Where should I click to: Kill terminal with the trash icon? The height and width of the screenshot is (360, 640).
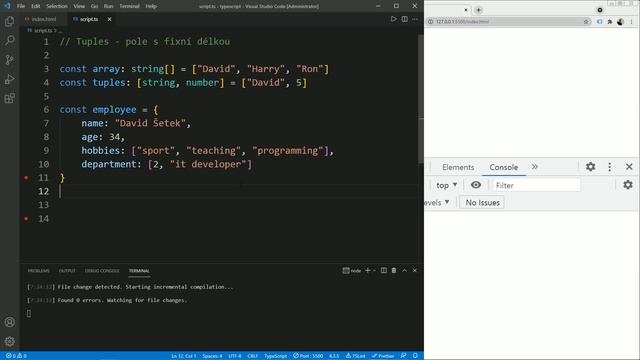394,271
